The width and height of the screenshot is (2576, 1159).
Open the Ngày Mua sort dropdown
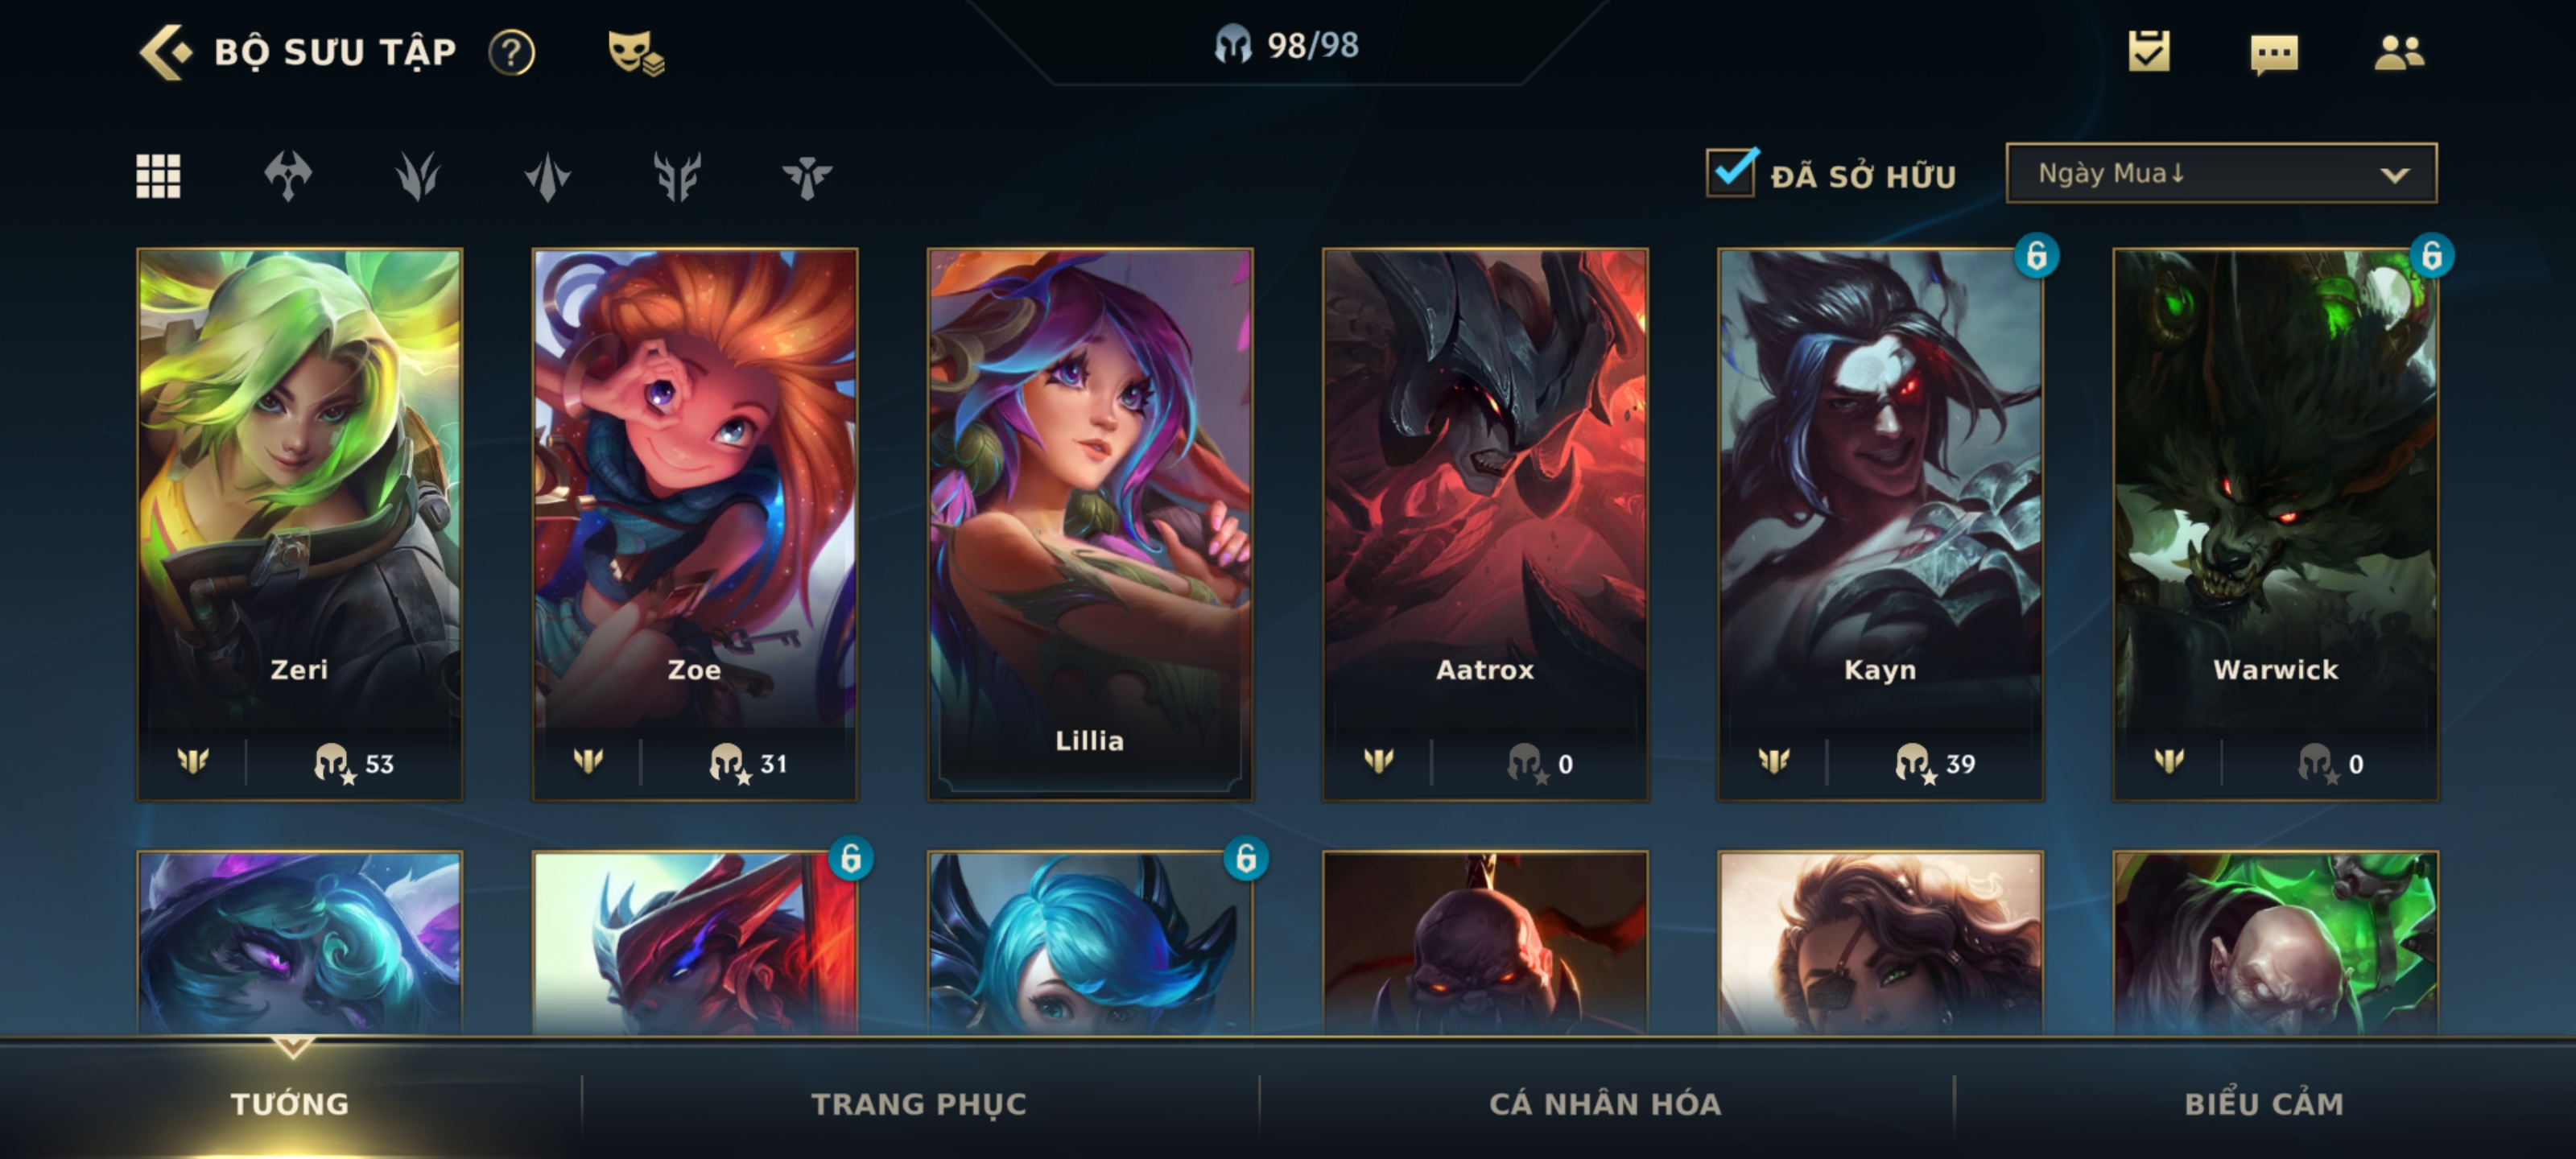click(2221, 173)
